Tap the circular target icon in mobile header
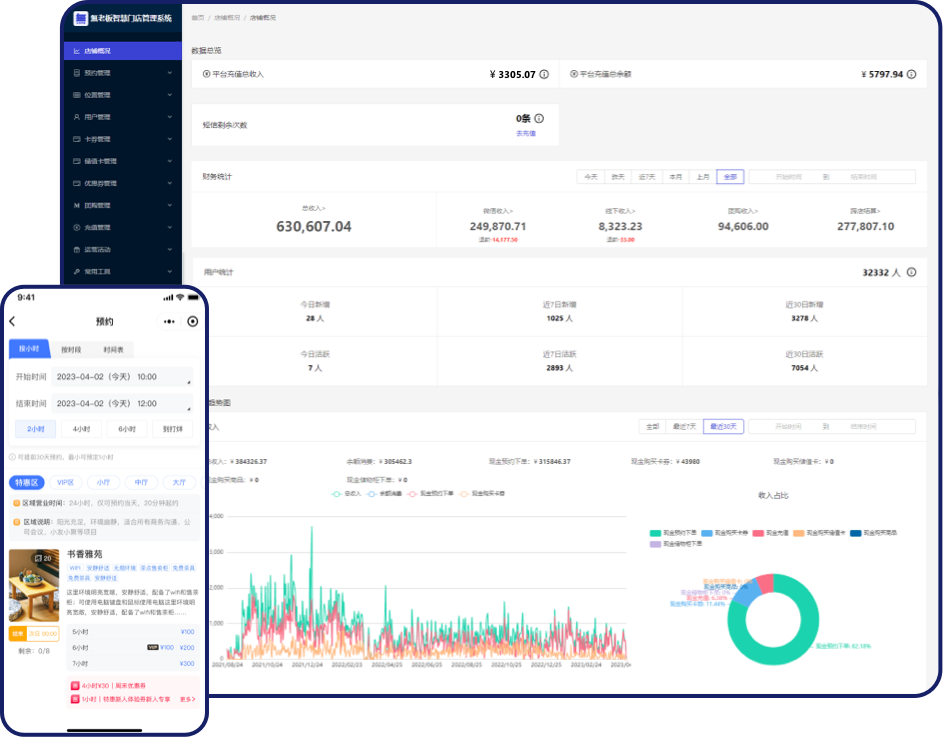Screen dimensions: 944x738 point(193,321)
